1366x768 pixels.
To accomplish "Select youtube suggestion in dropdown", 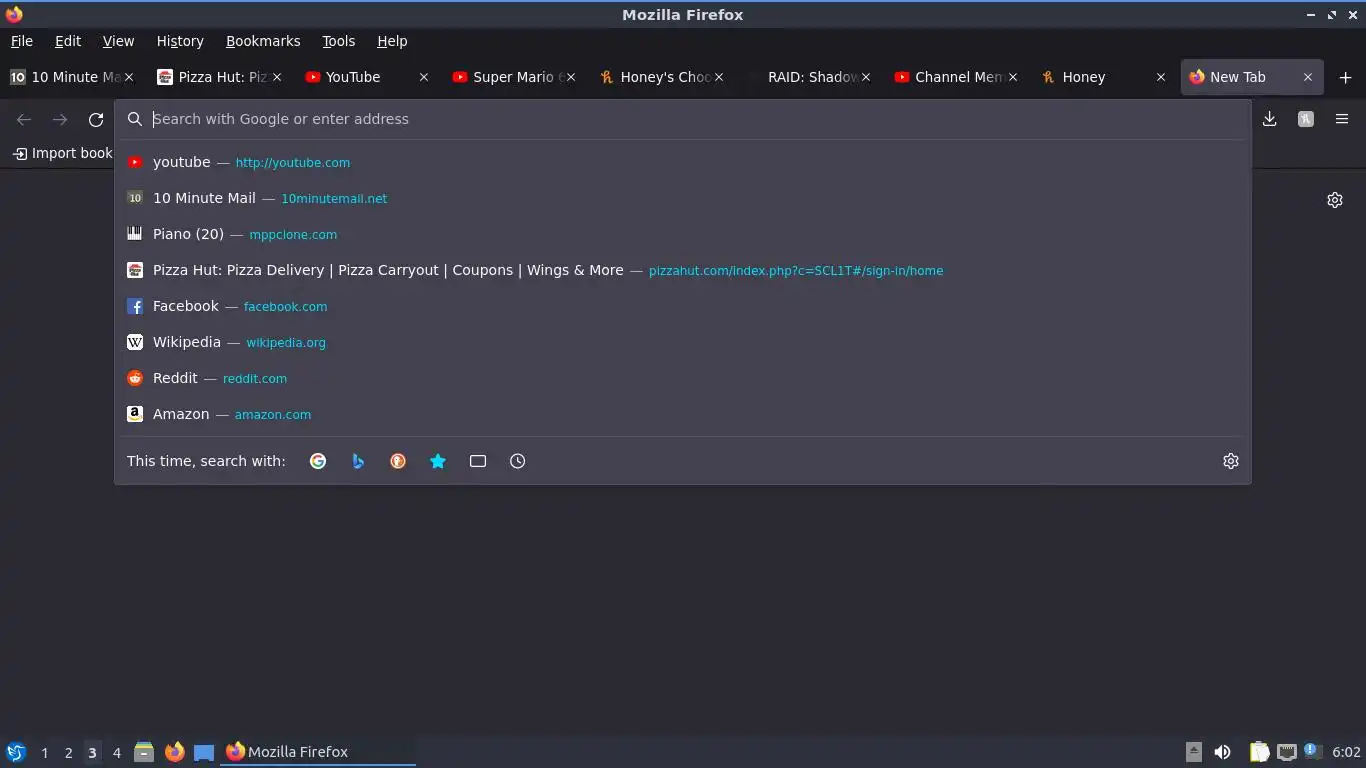I will tap(682, 162).
